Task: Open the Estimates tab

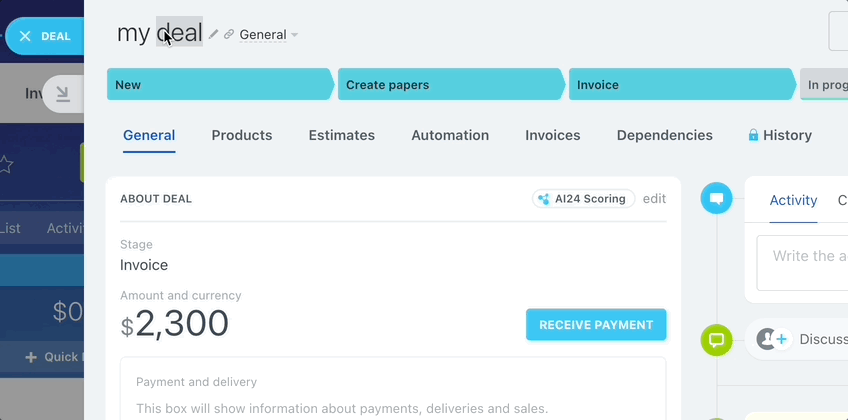Action: [x=342, y=135]
